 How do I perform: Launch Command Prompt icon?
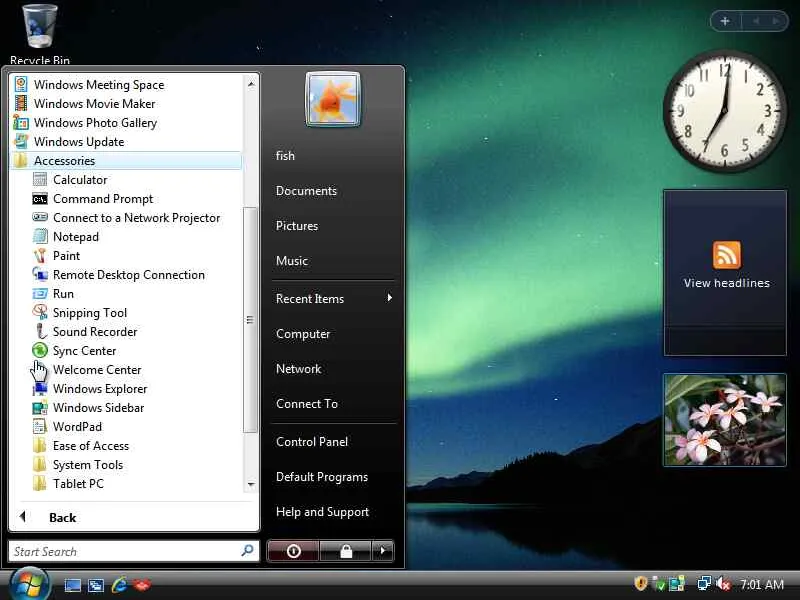40,198
